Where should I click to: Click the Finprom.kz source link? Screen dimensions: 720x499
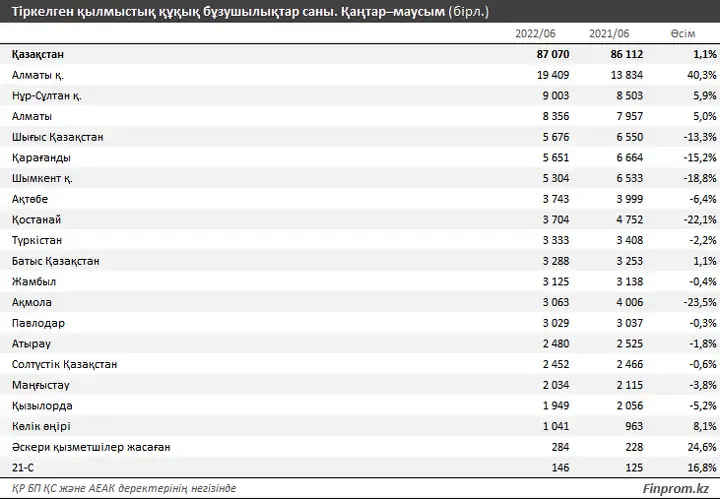click(675, 488)
